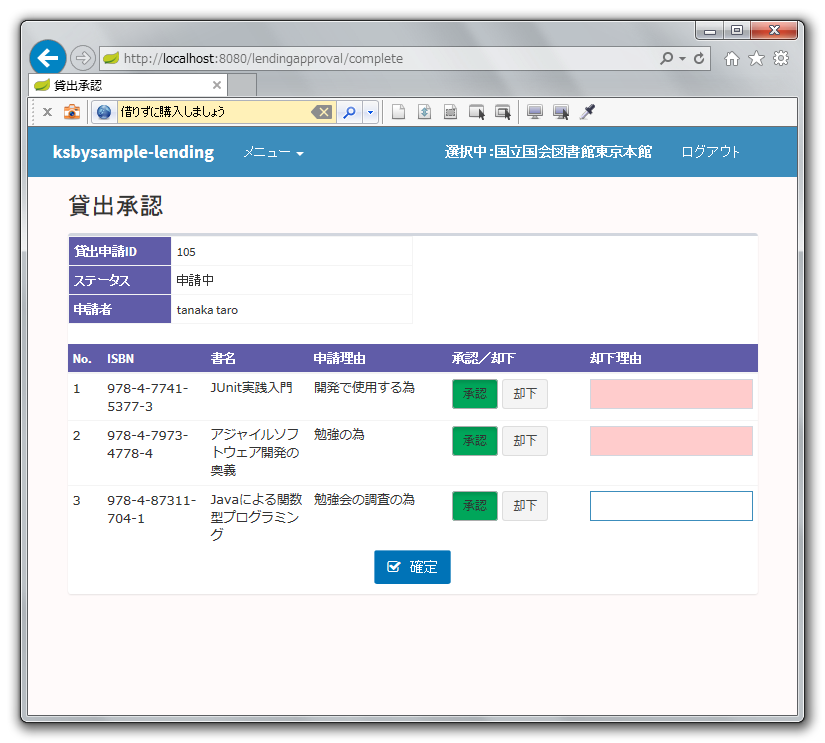Viewport: 825px width, 743px height.
Task: Click the search magnifier in address bar
Action: pos(666,58)
